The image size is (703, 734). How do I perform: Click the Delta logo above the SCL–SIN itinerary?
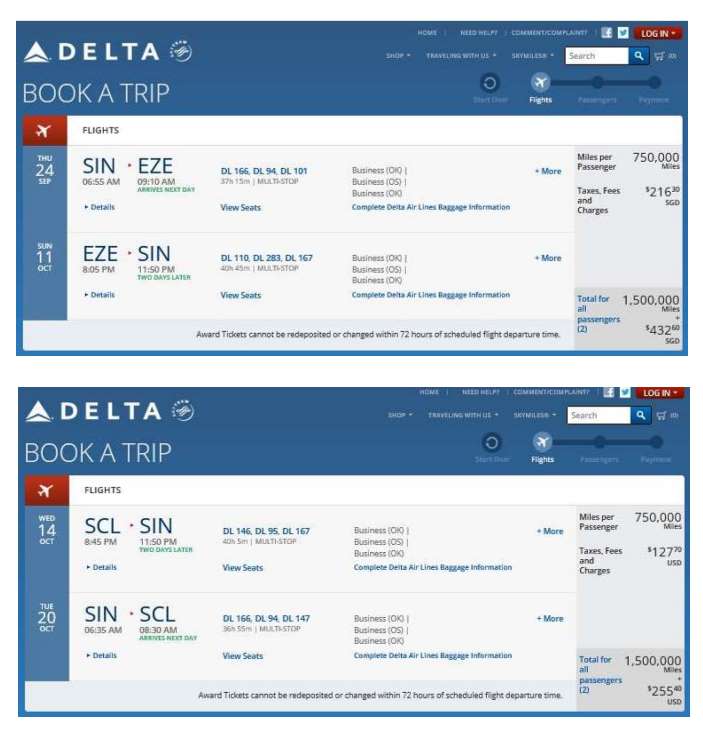[x=110, y=411]
